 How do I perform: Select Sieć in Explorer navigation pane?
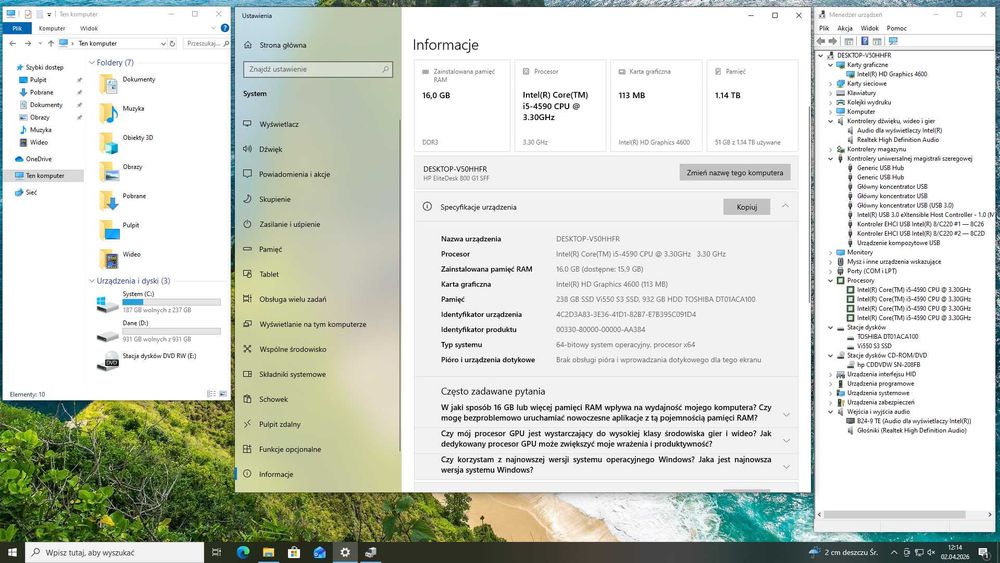pos(31,192)
